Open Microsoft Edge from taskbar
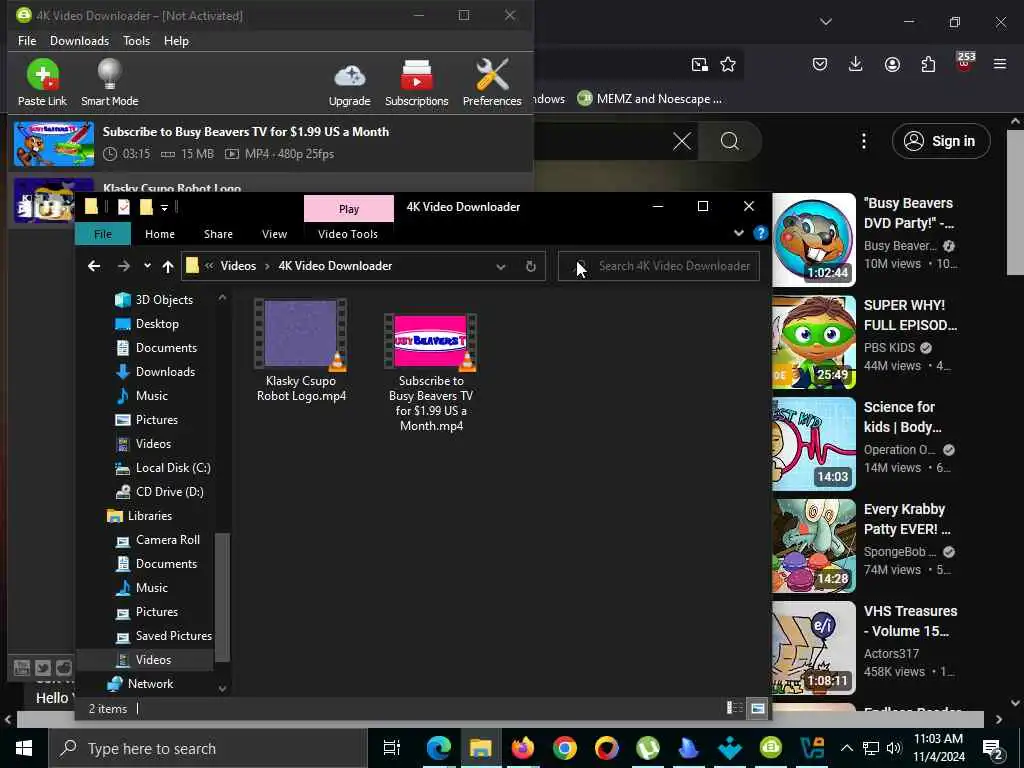 [438, 748]
